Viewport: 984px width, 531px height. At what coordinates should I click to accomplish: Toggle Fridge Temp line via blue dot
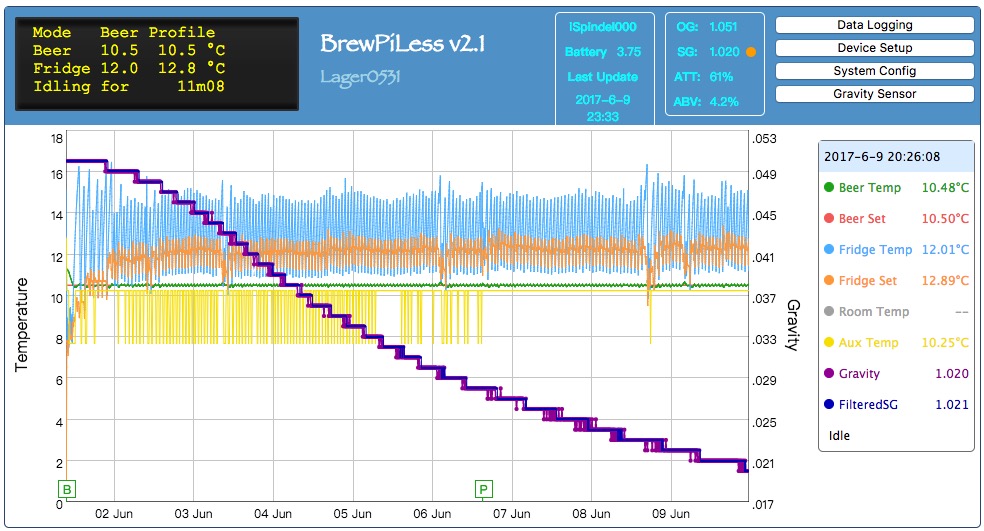click(828, 249)
